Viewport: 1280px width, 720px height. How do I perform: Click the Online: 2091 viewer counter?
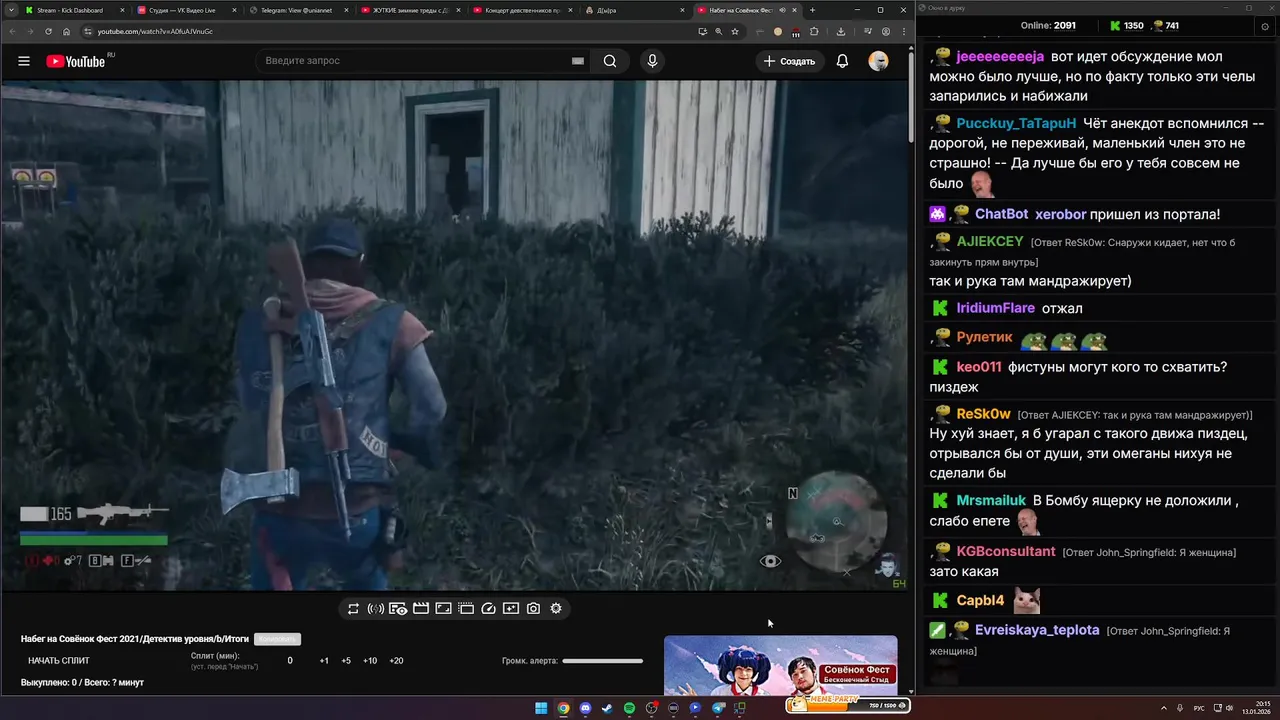pyautogui.click(x=1048, y=26)
